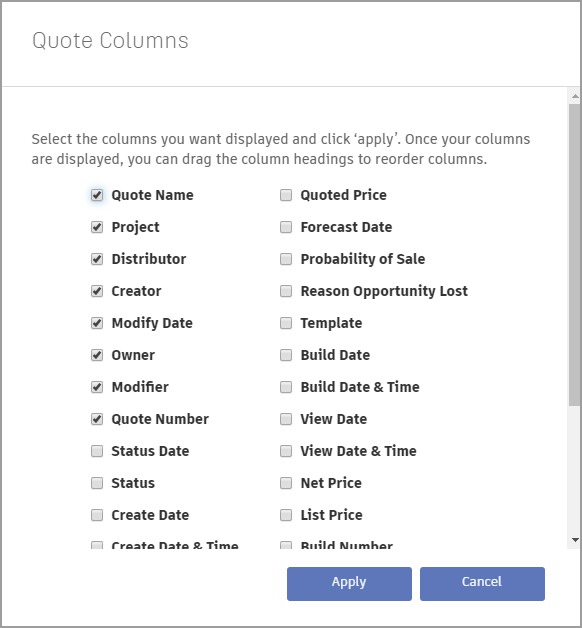
Task: Check the Status column checkbox
Action: (x=97, y=483)
